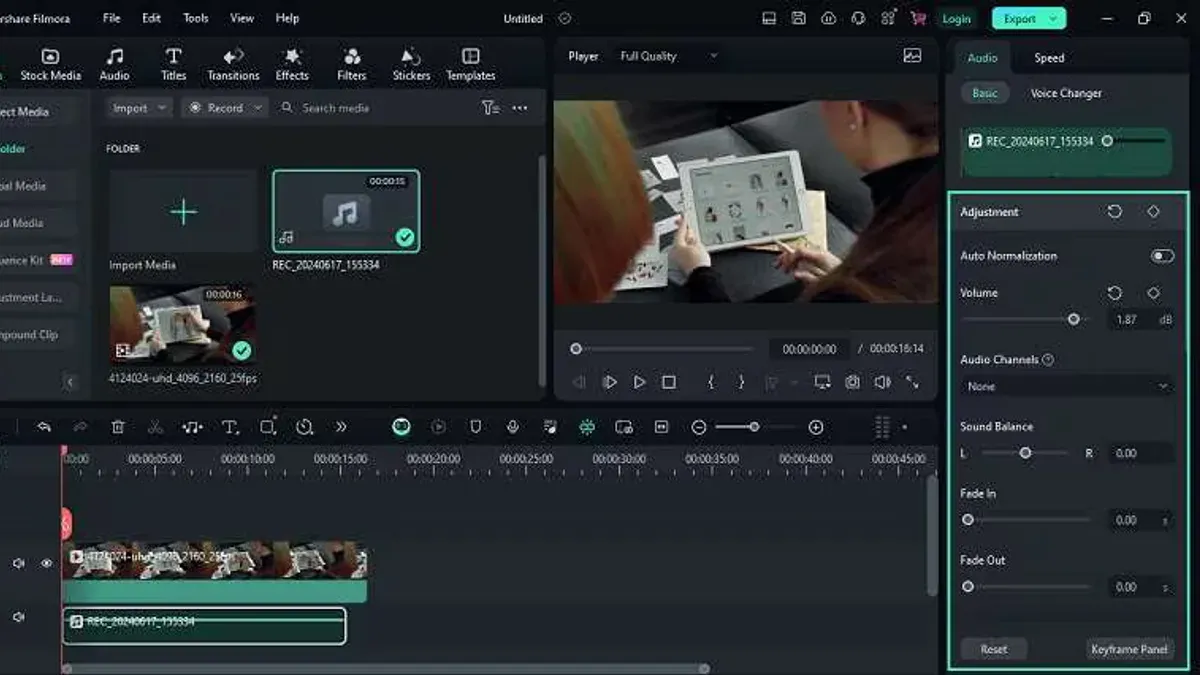Click the Login button
The image size is (1200, 675).
coord(956,18)
